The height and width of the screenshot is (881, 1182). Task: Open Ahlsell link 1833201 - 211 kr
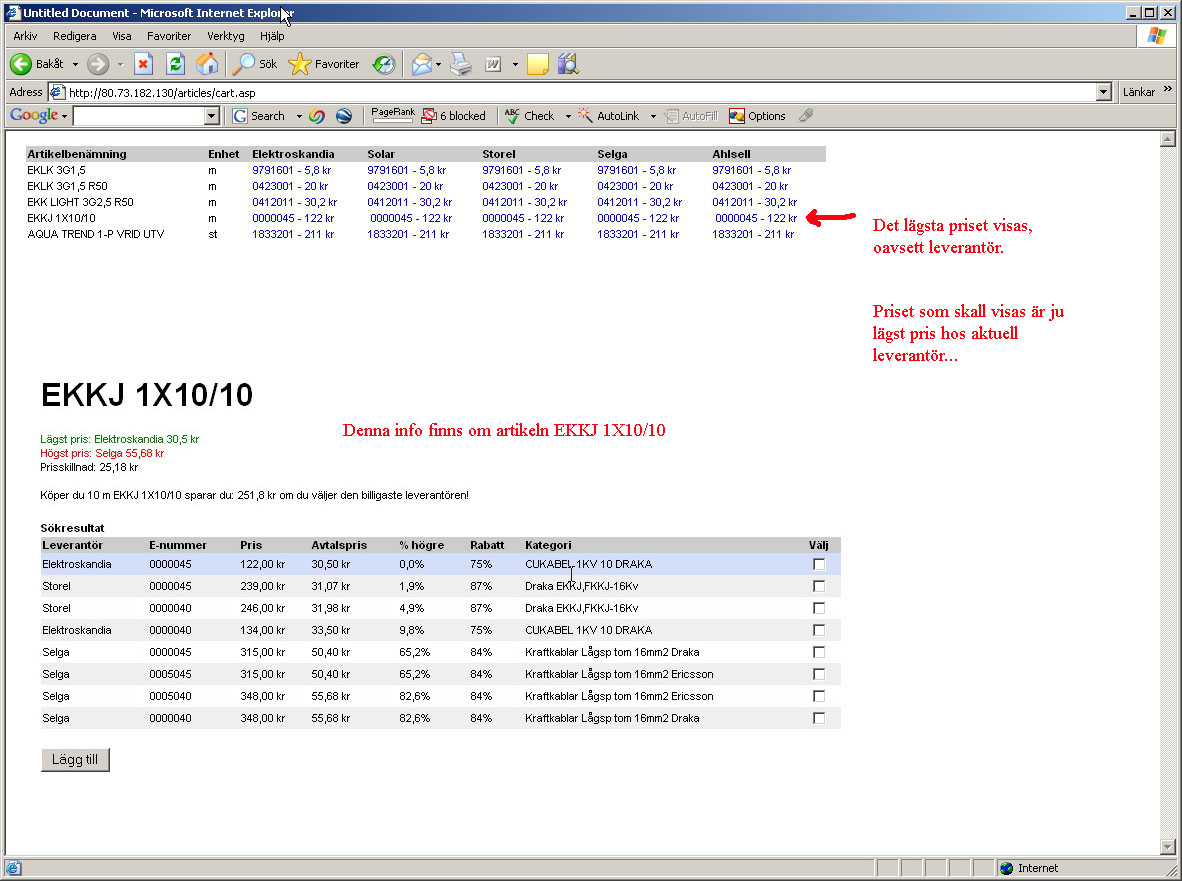click(753, 234)
